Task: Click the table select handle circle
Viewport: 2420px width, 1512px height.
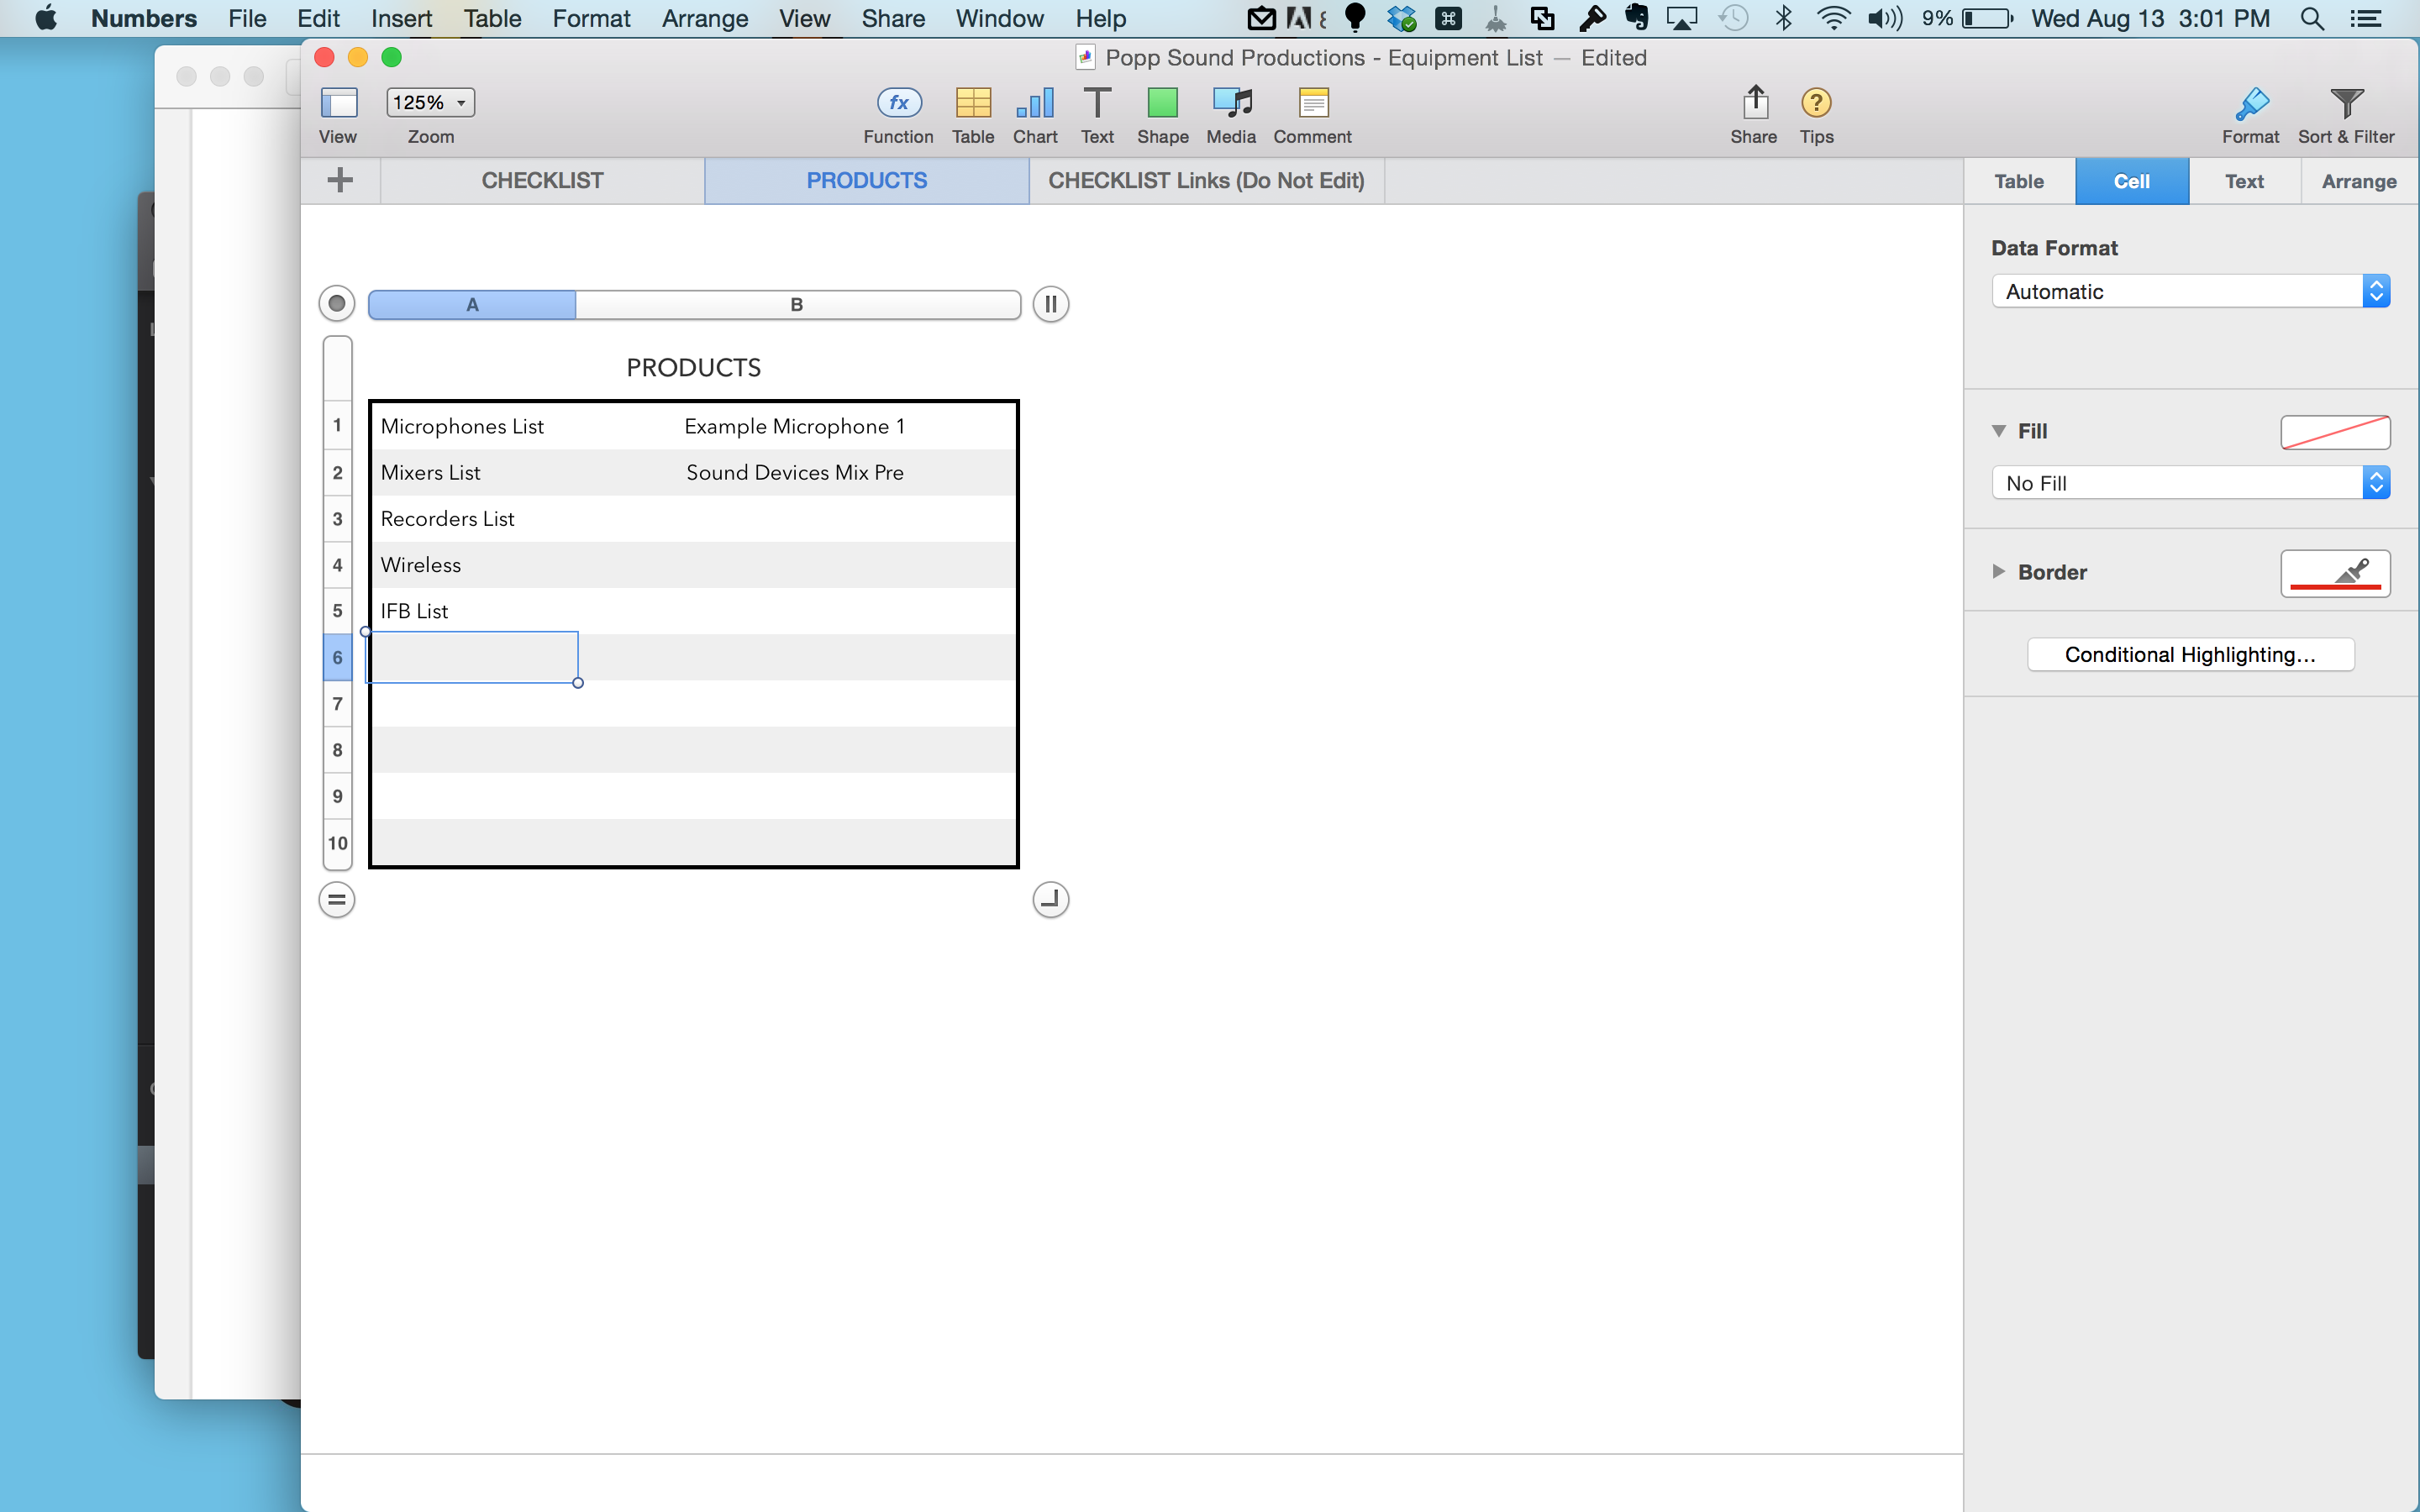Action: coord(337,304)
